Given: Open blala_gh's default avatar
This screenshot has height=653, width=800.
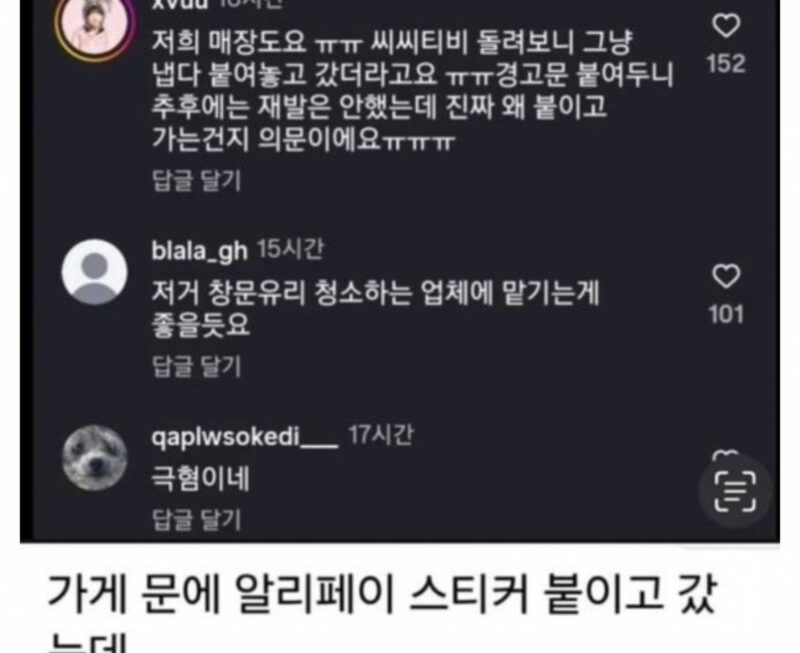Looking at the screenshot, I should coord(94,272).
